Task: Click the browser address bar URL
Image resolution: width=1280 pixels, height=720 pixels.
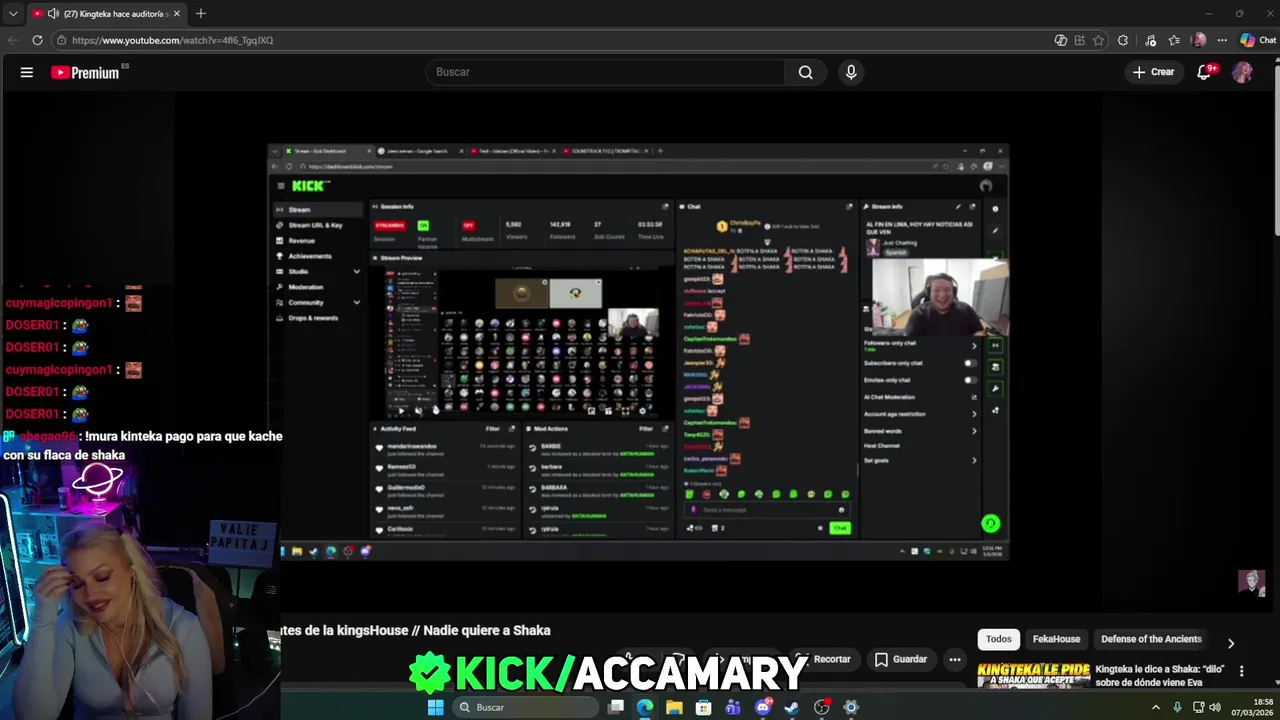Action: point(172,40)
